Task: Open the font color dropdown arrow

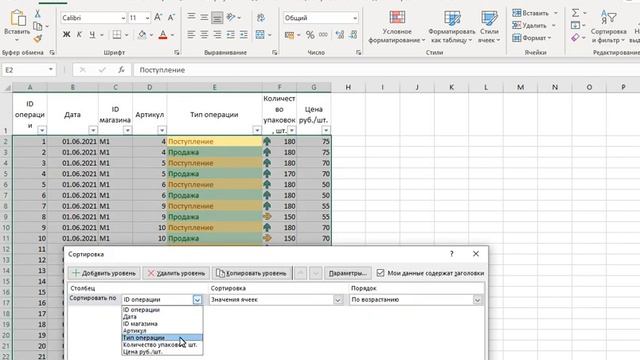Action: coord(172,35)
